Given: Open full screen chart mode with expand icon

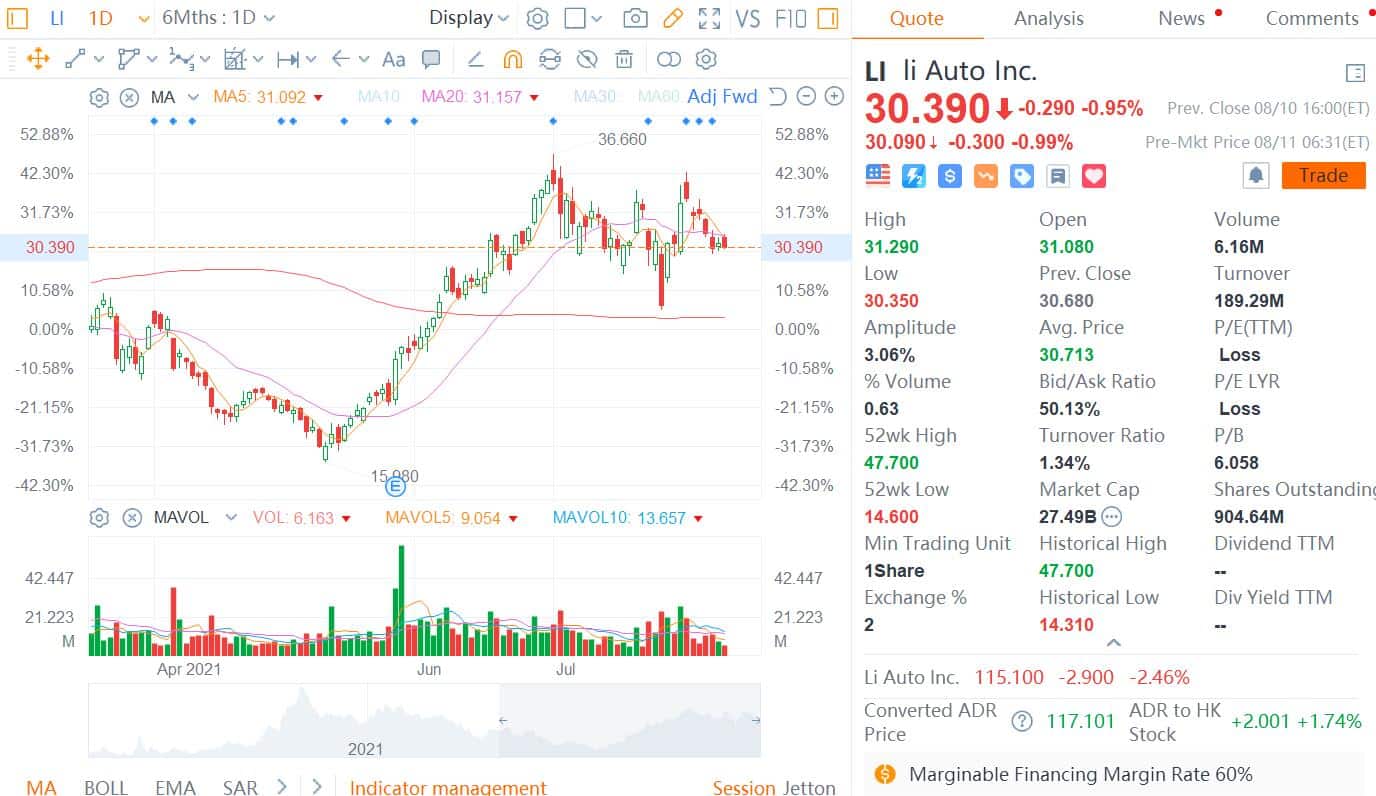Looking at the screenshot, I should pyautogui.click(x=707, y=17).
